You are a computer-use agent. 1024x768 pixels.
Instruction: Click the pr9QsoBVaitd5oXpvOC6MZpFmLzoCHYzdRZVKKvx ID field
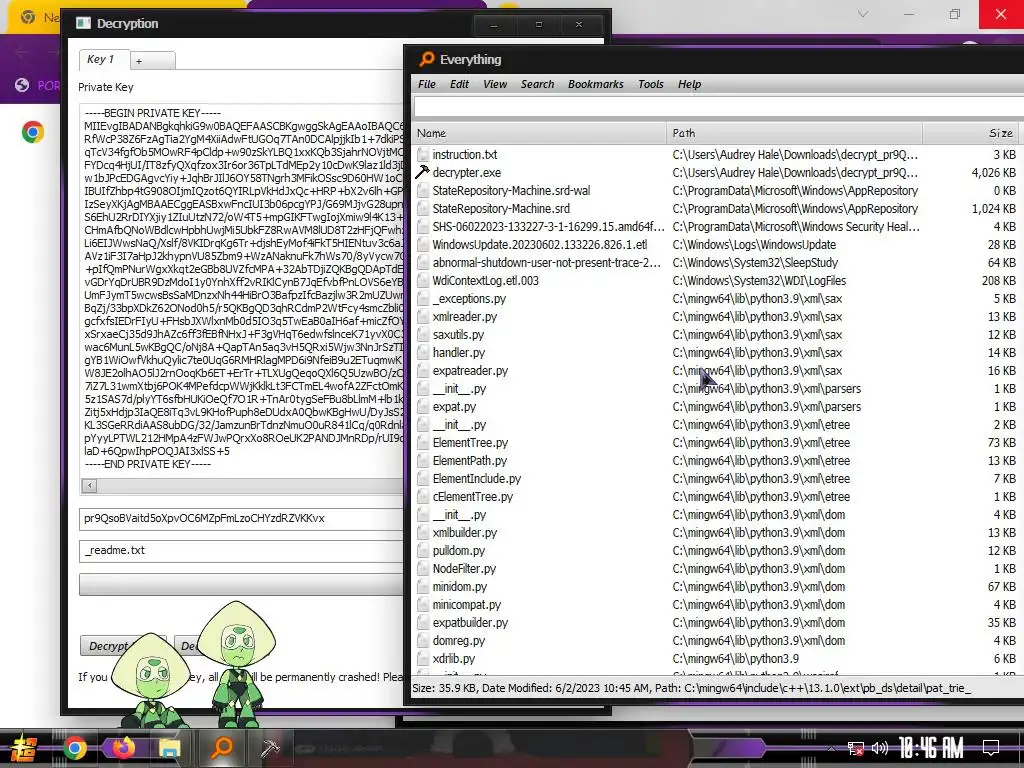point(242,519)
